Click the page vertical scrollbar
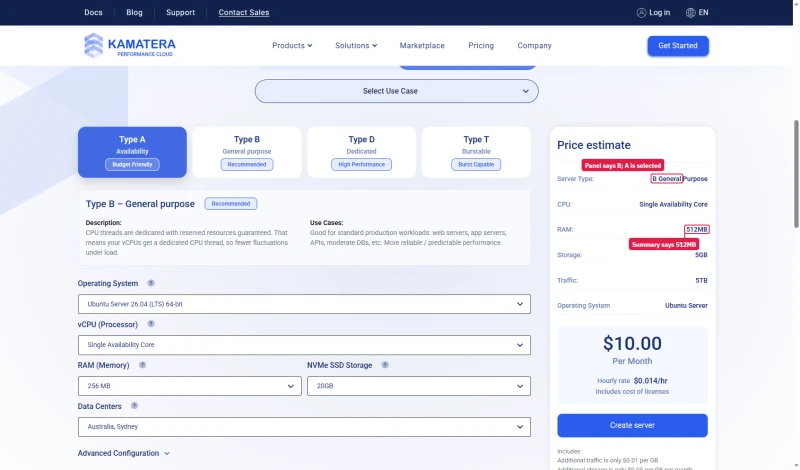Image resolution: width=800 pixels, height=470 pixels. pyautogui.click(x=796, y=174)
